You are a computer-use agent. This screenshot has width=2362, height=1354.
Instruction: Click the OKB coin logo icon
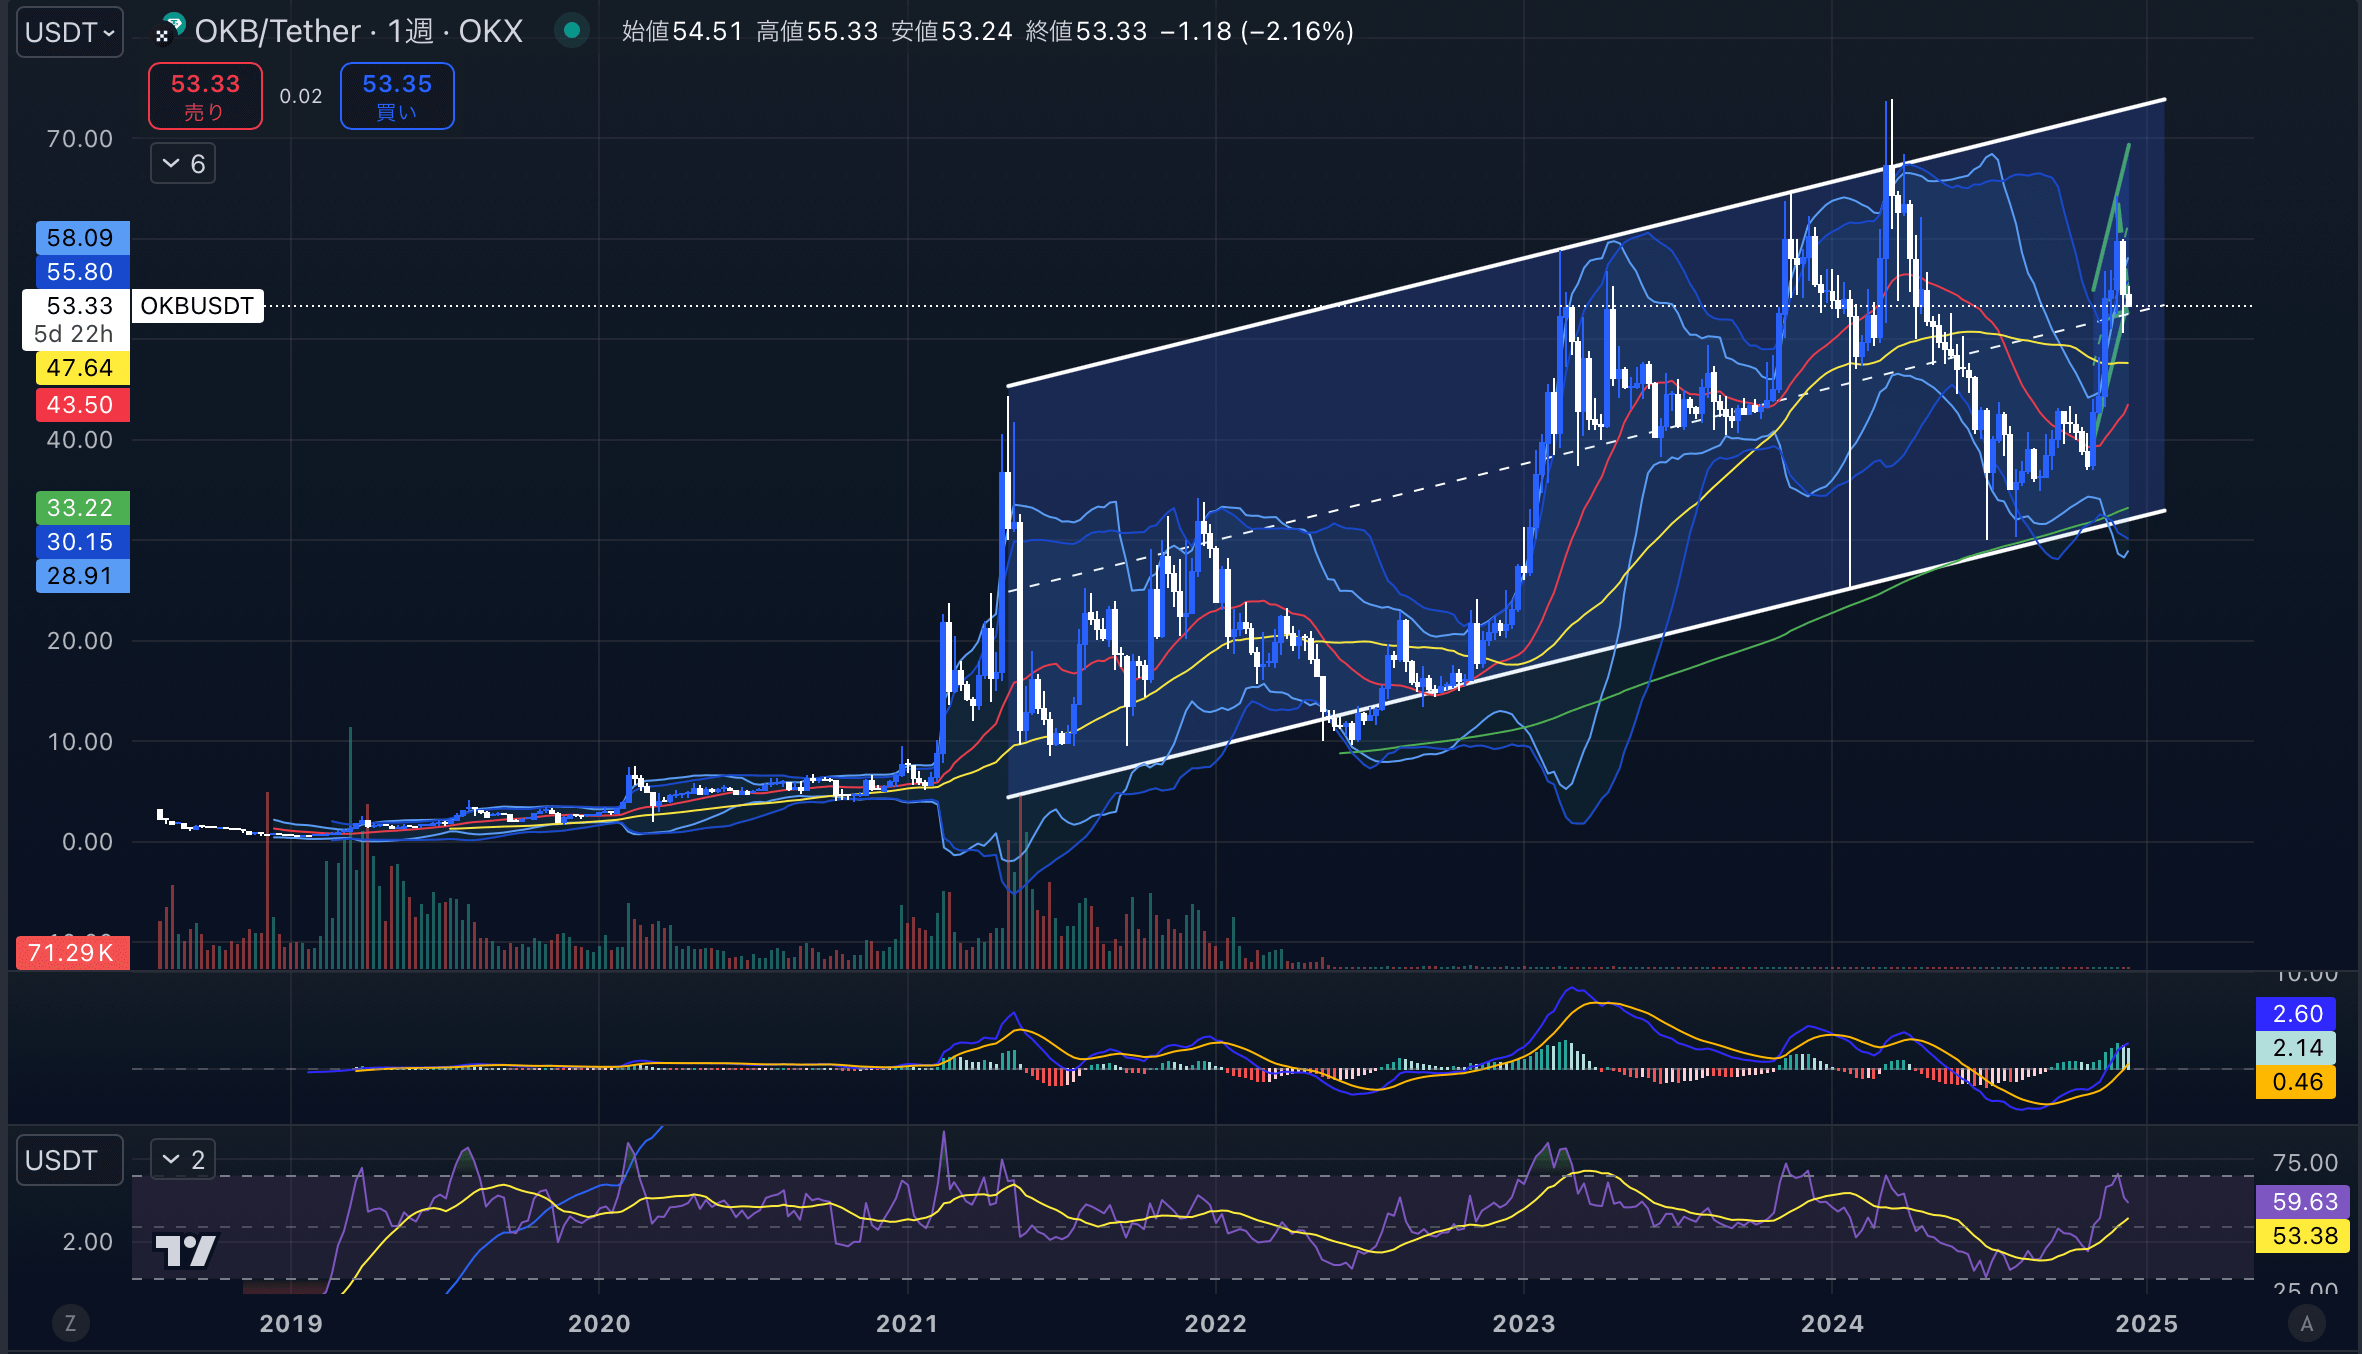[x=171, y=29]
